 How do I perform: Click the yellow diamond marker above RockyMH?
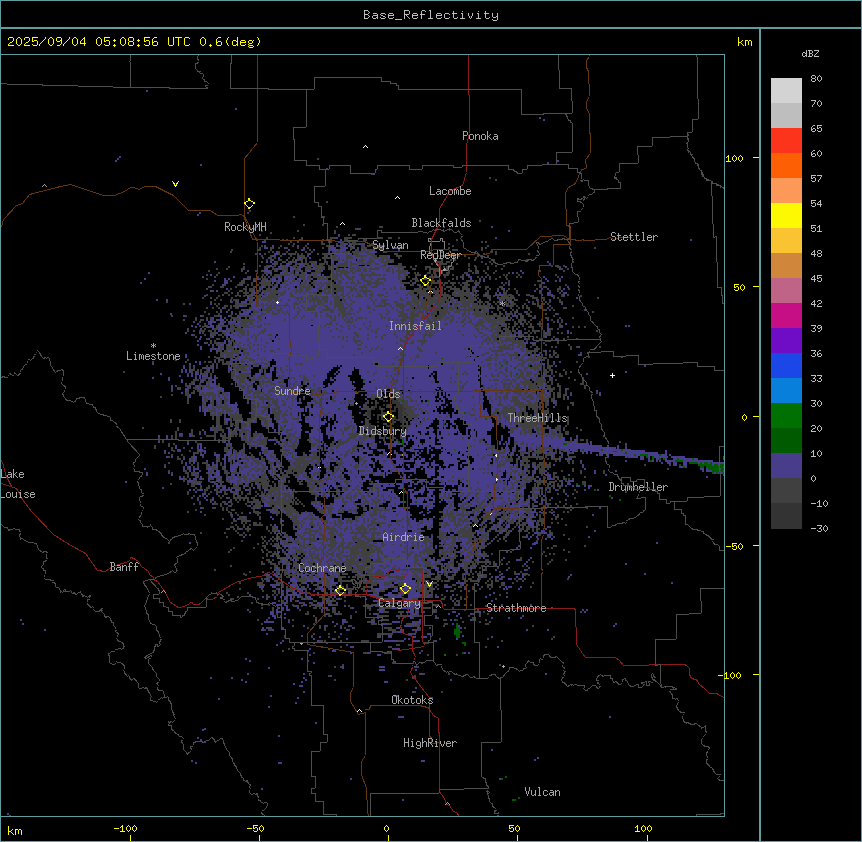[x=249, y=204]
